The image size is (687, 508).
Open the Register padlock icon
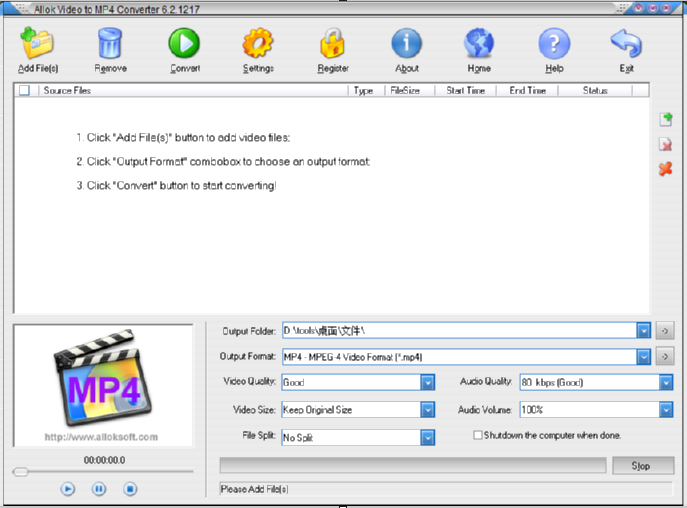332,43
